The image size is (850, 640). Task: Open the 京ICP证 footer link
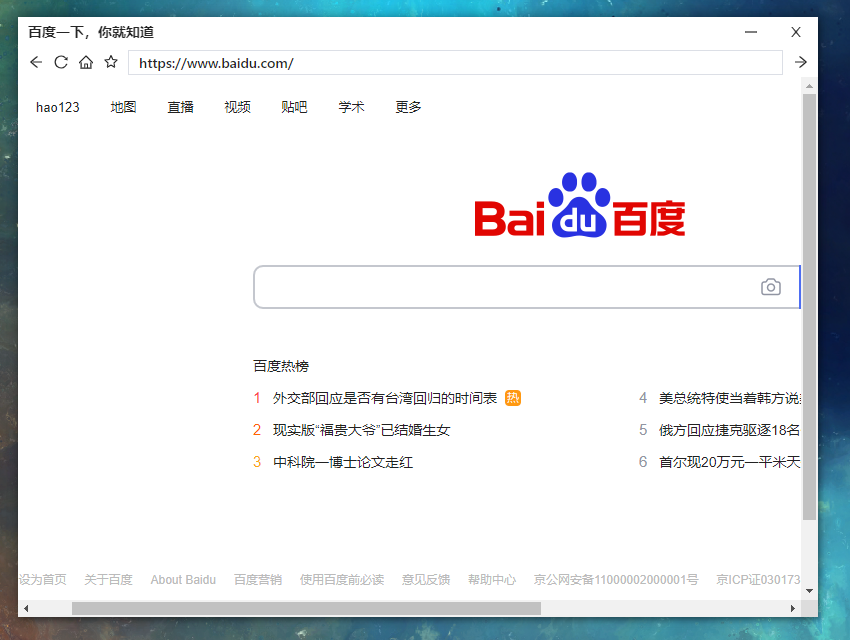click(758, 580)
